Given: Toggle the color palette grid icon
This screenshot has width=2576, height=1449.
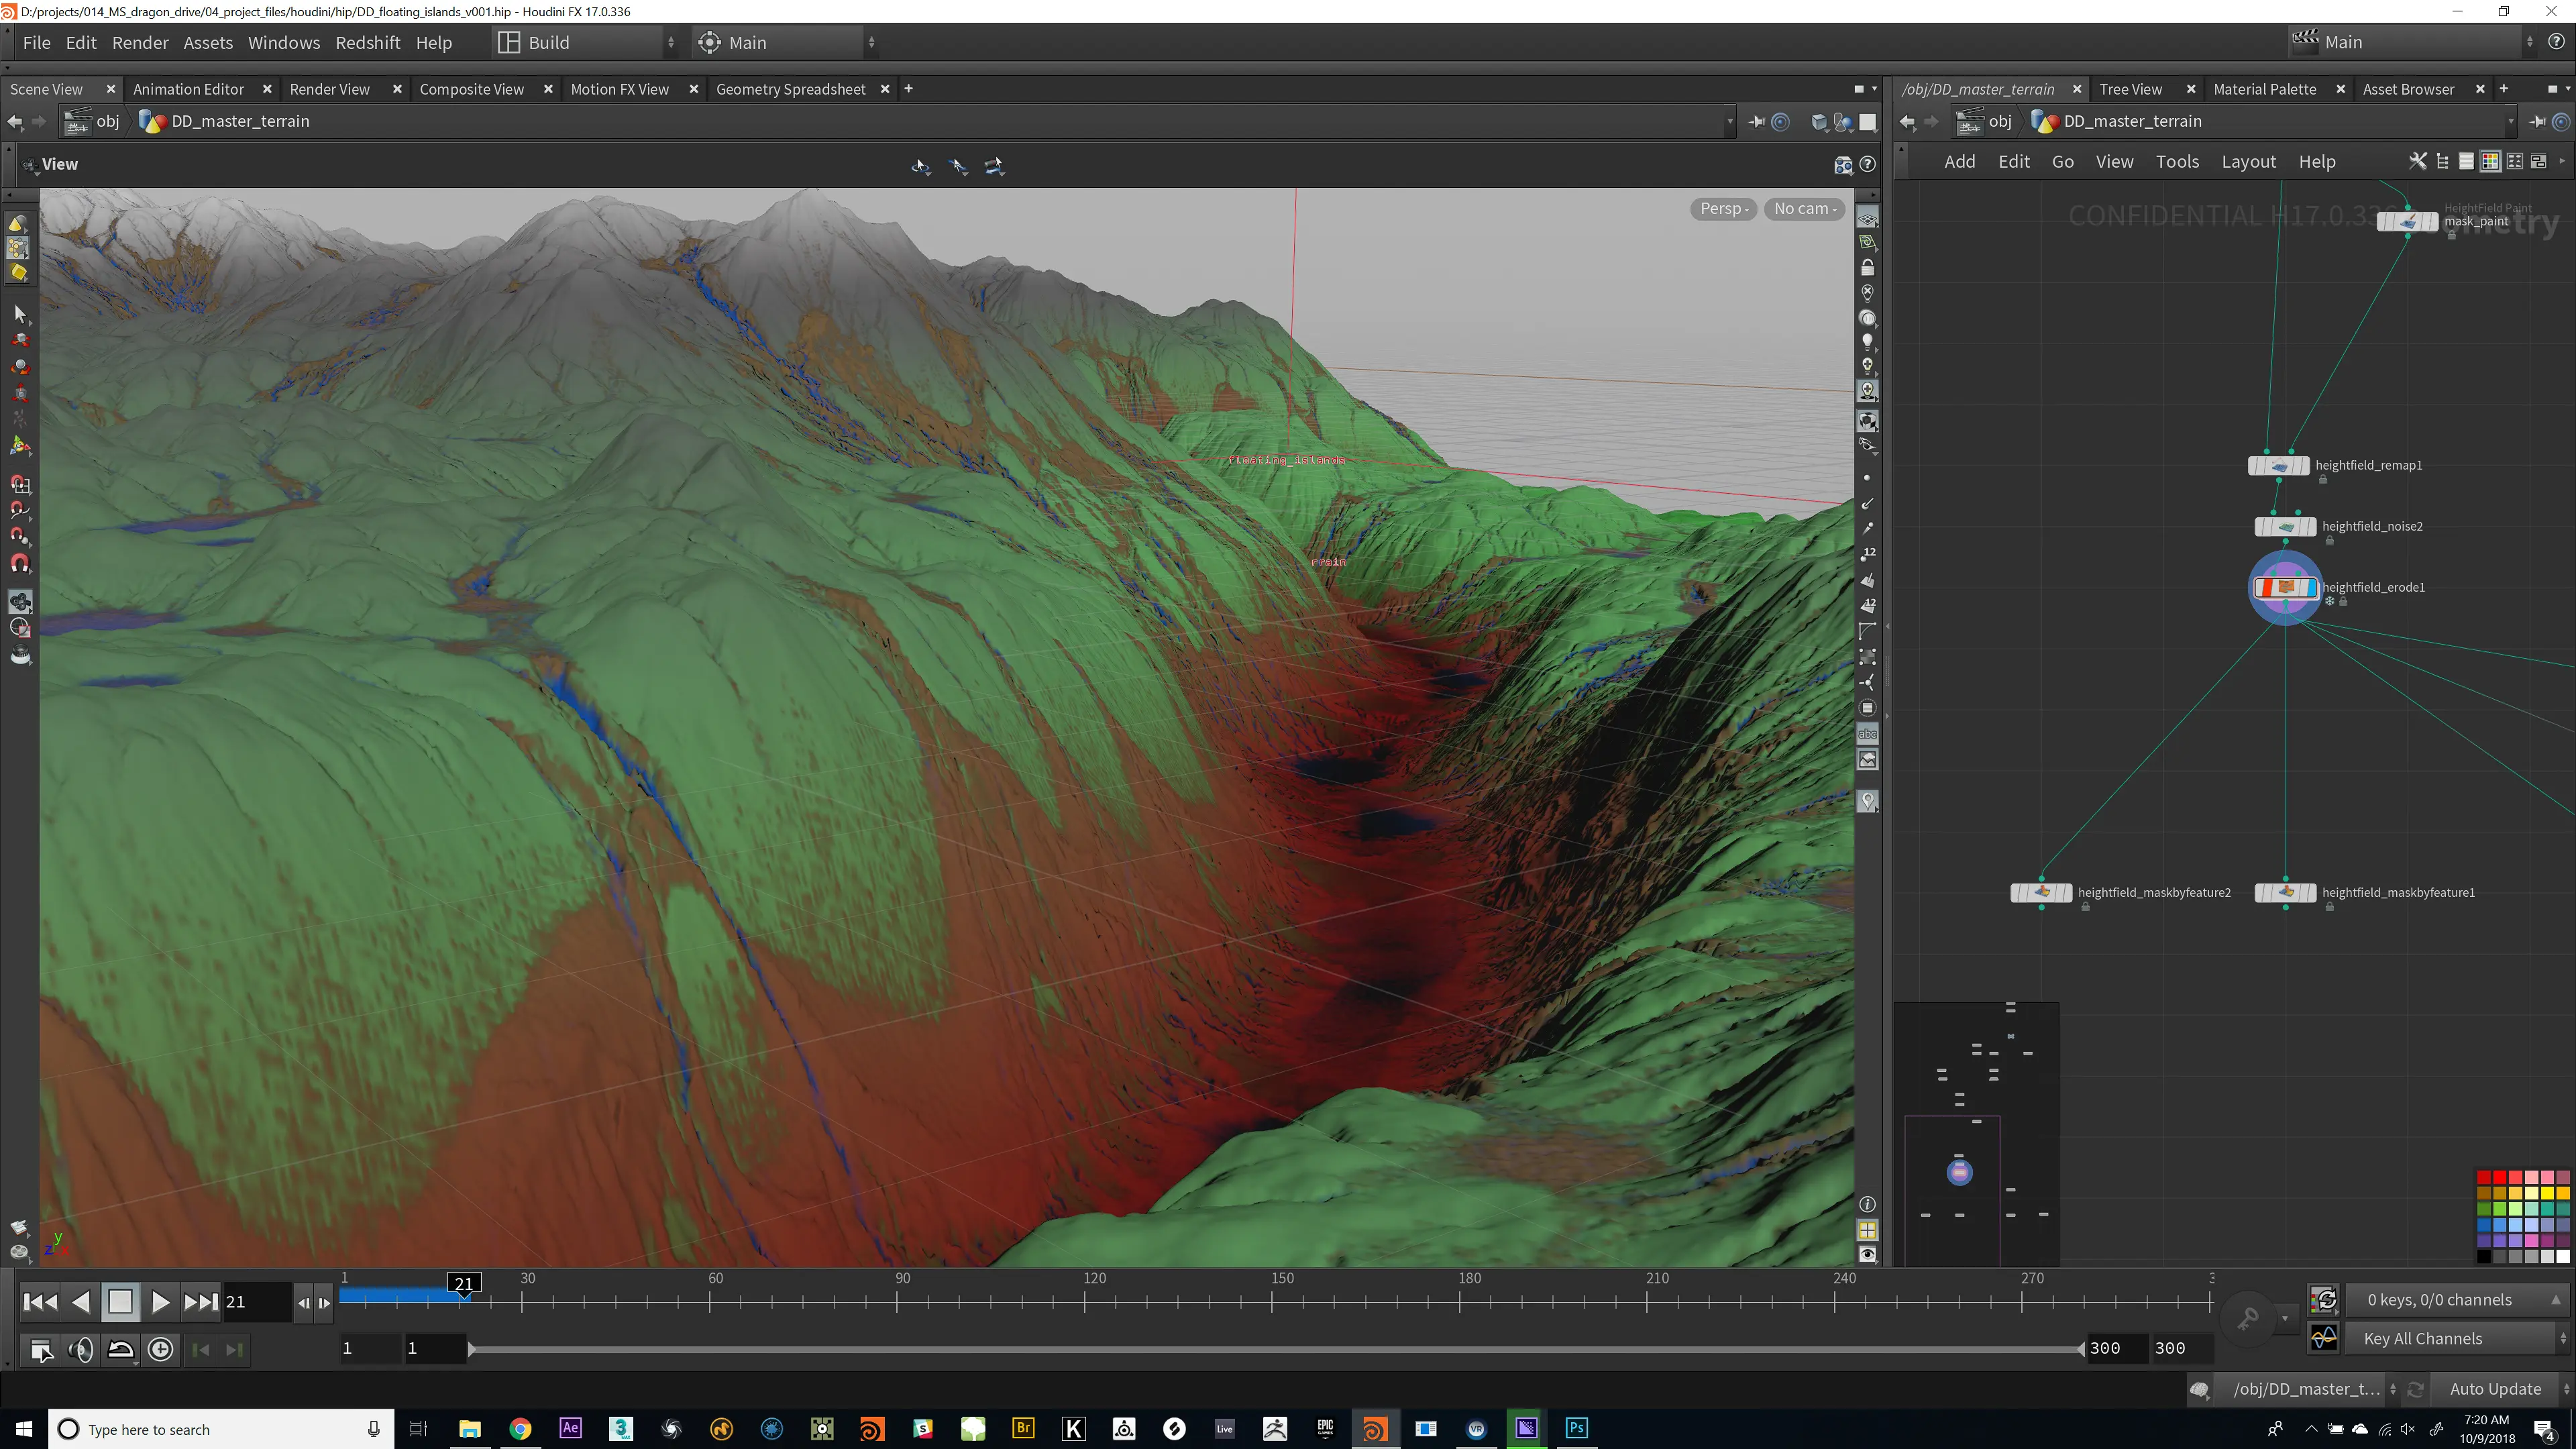Looking at the screenshot, I should (x=2490, y=161).
